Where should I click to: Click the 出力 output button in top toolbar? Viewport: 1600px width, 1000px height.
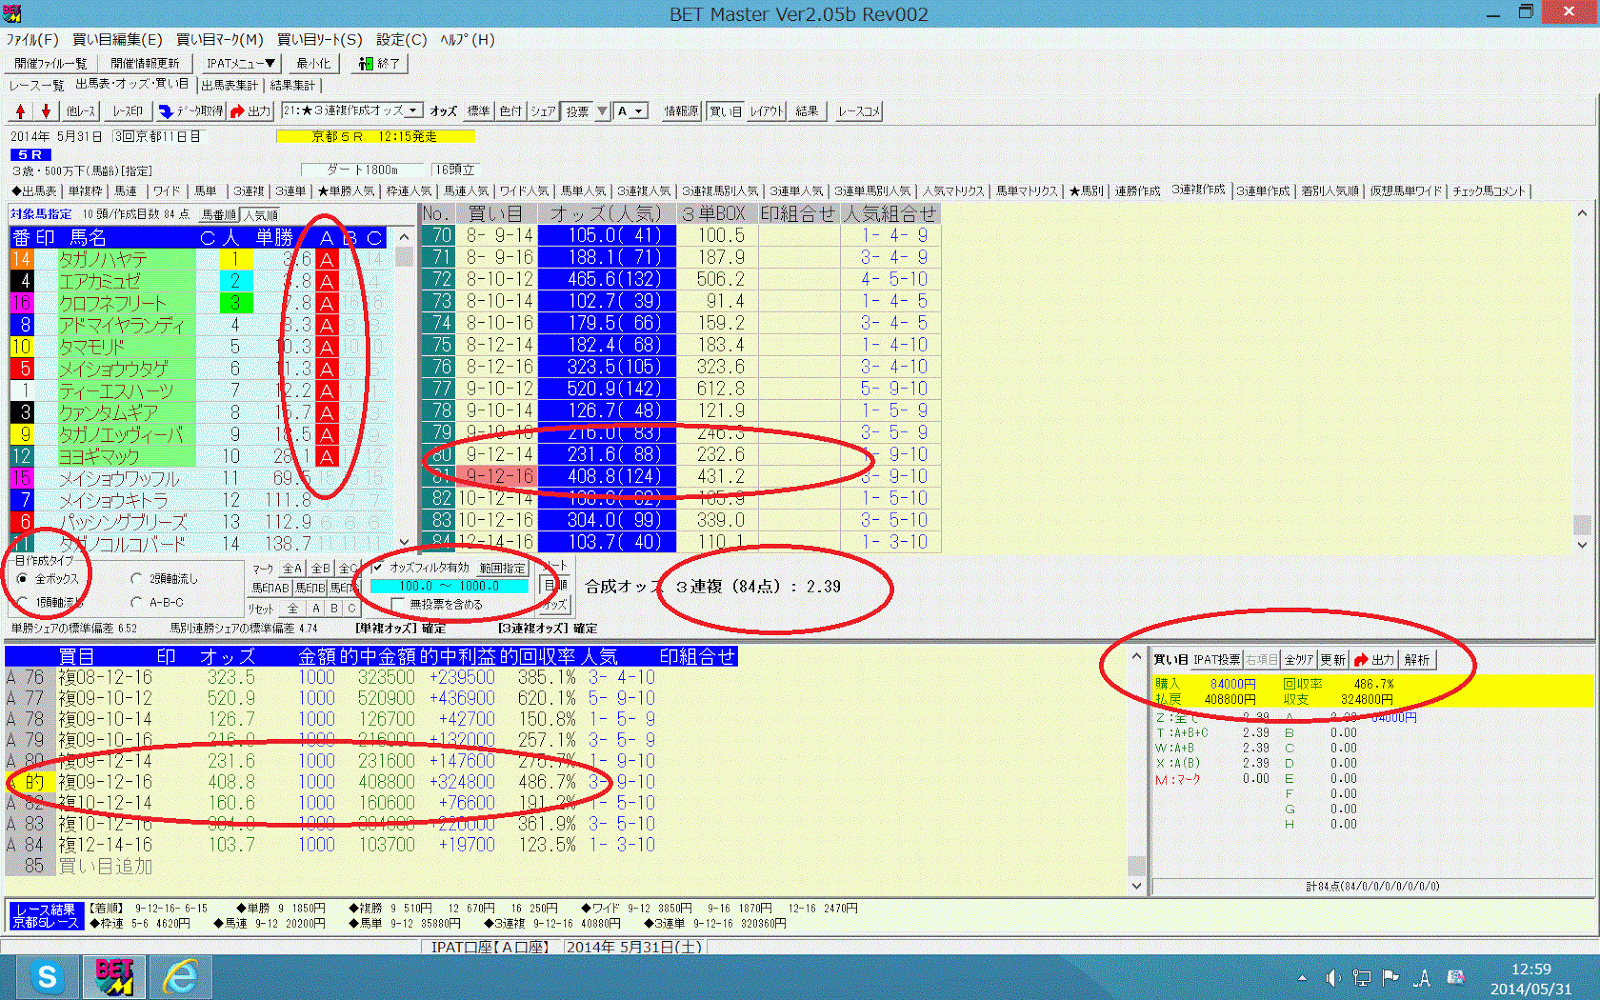coord(251,111)
